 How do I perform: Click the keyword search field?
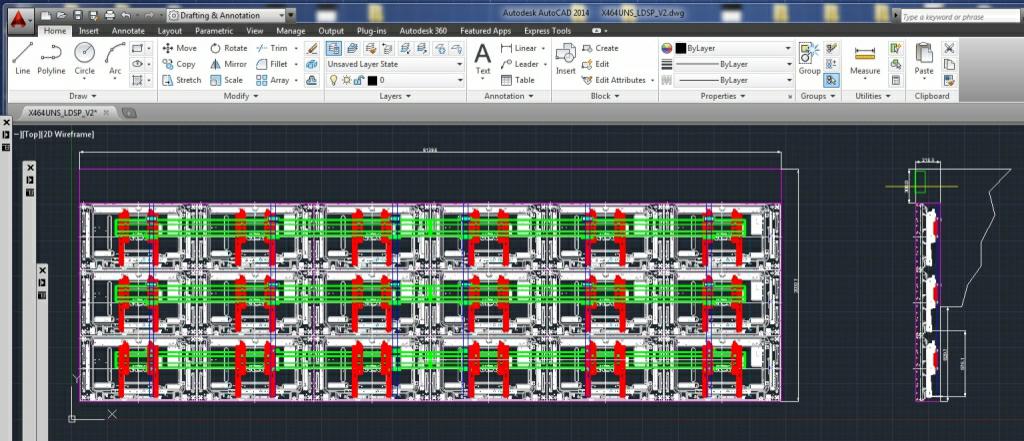point(957,17)
